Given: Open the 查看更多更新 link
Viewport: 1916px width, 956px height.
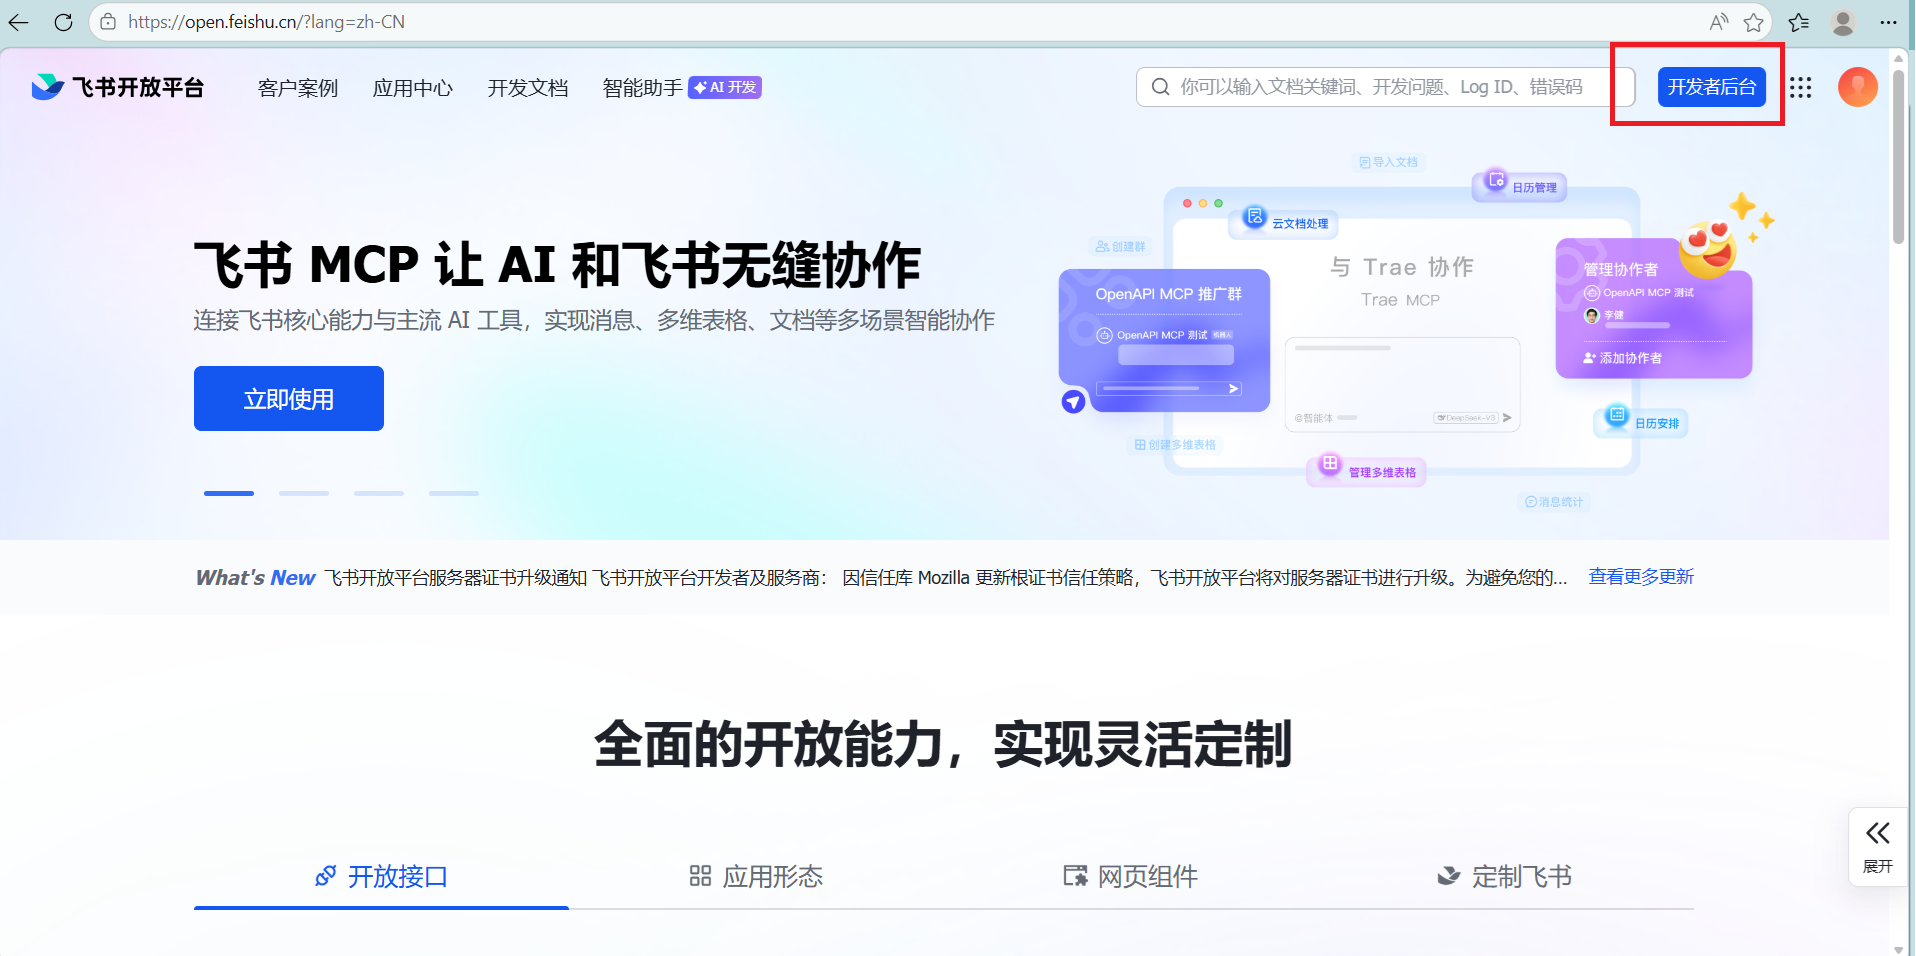Looking at the screenshot, I should (1641, 577).
